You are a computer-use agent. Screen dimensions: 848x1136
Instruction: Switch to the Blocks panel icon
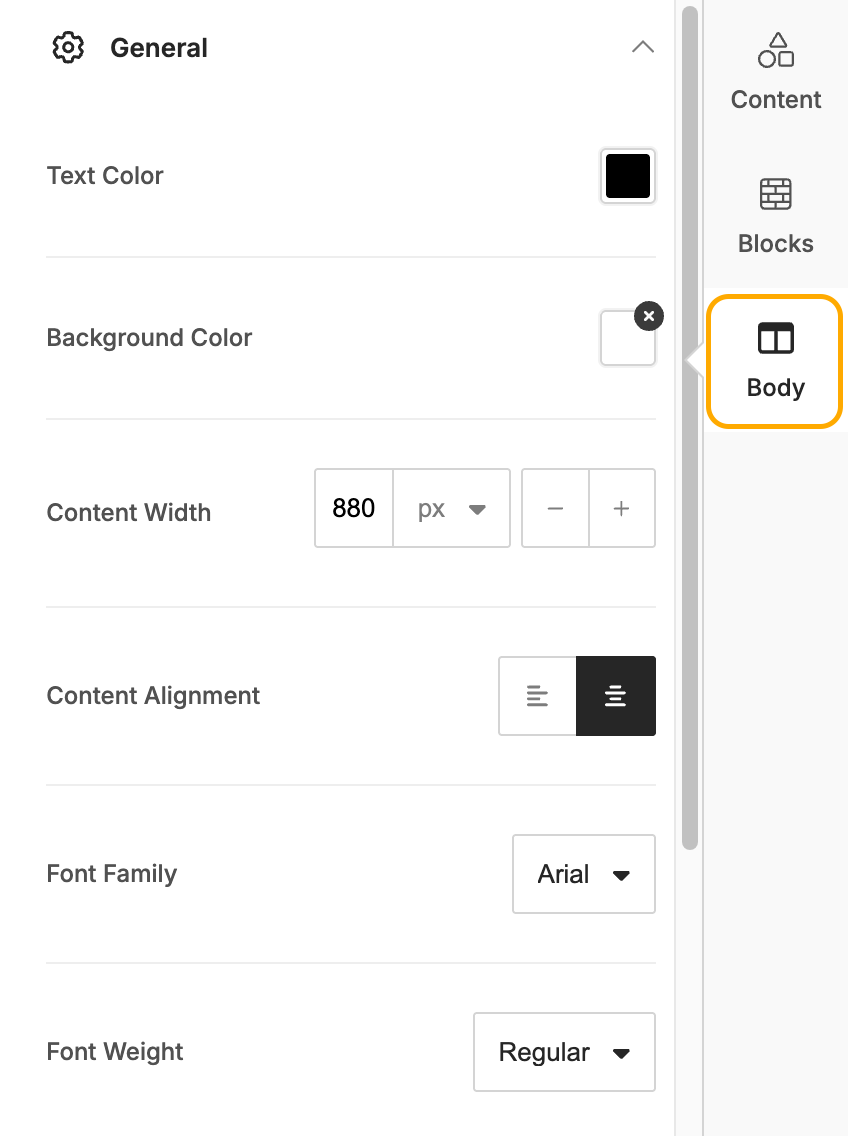[775, 194]
